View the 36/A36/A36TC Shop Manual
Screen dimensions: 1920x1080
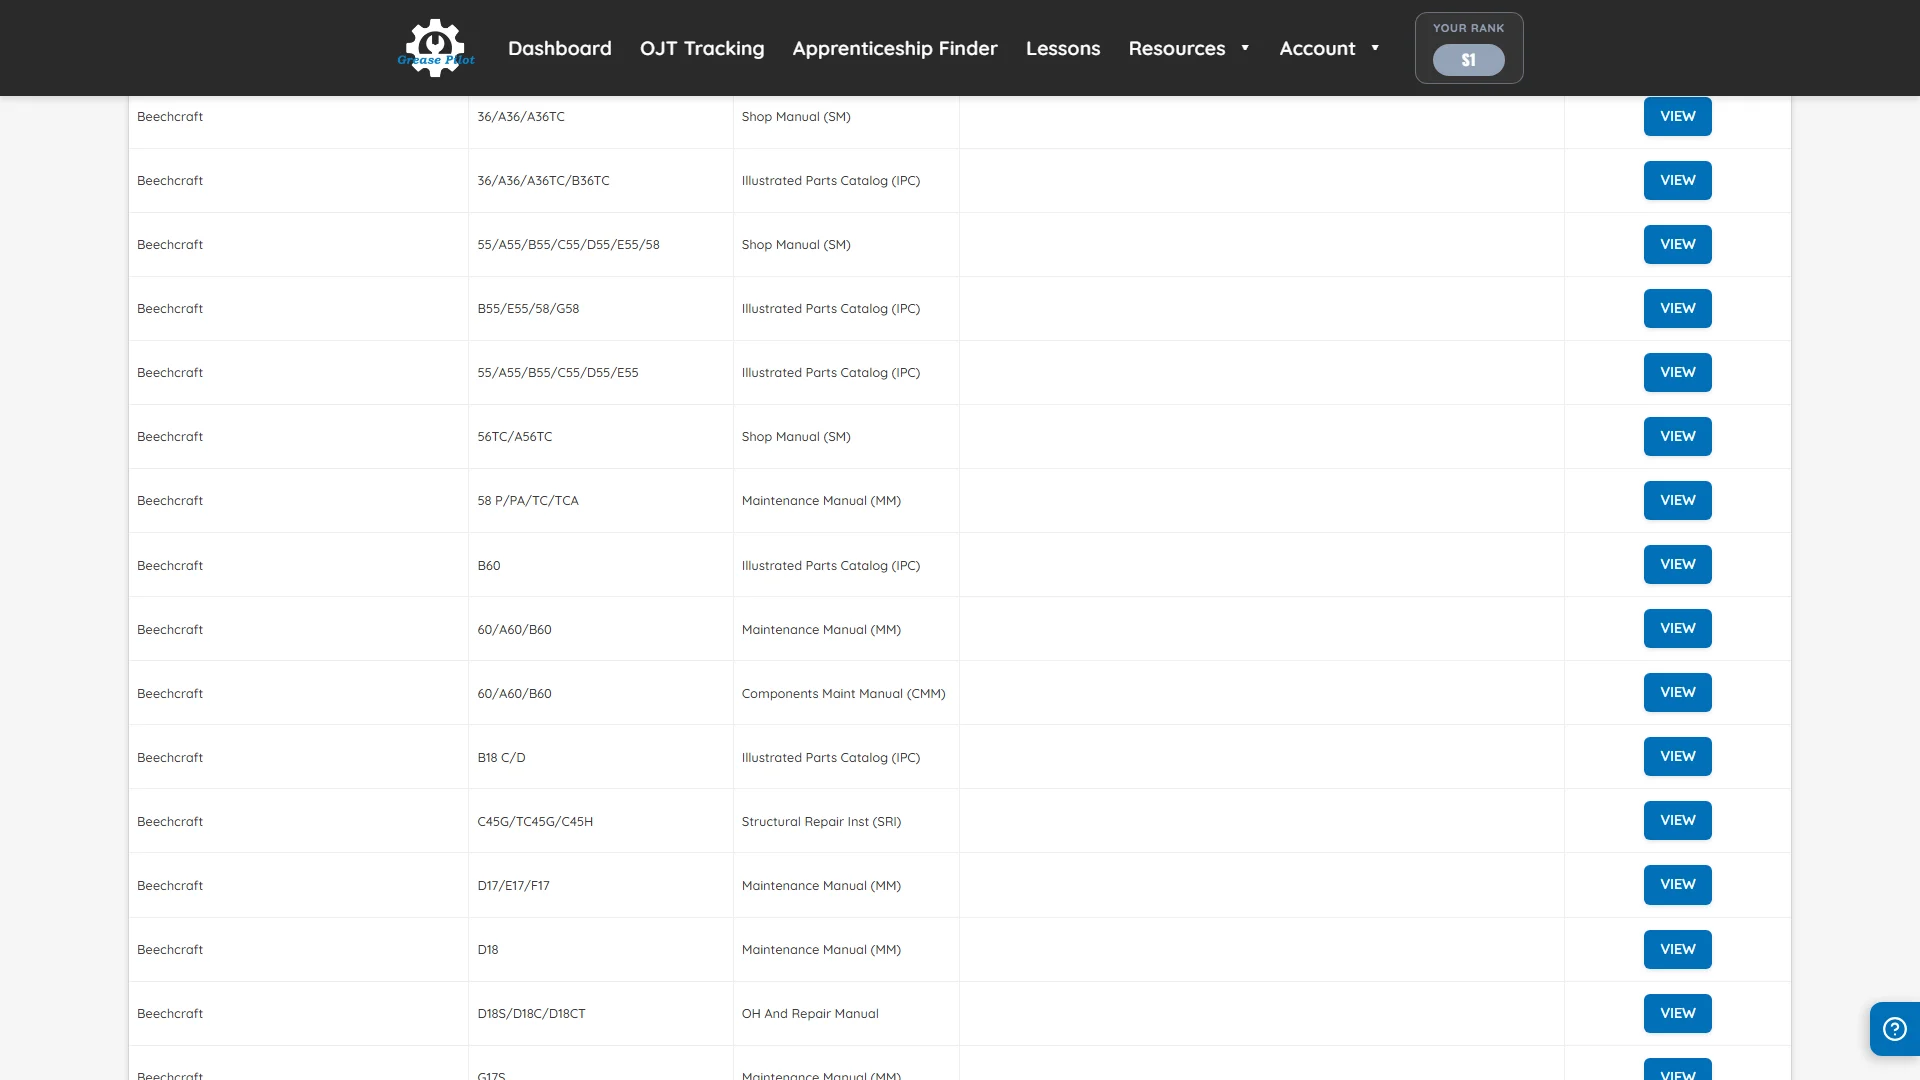1678,116
